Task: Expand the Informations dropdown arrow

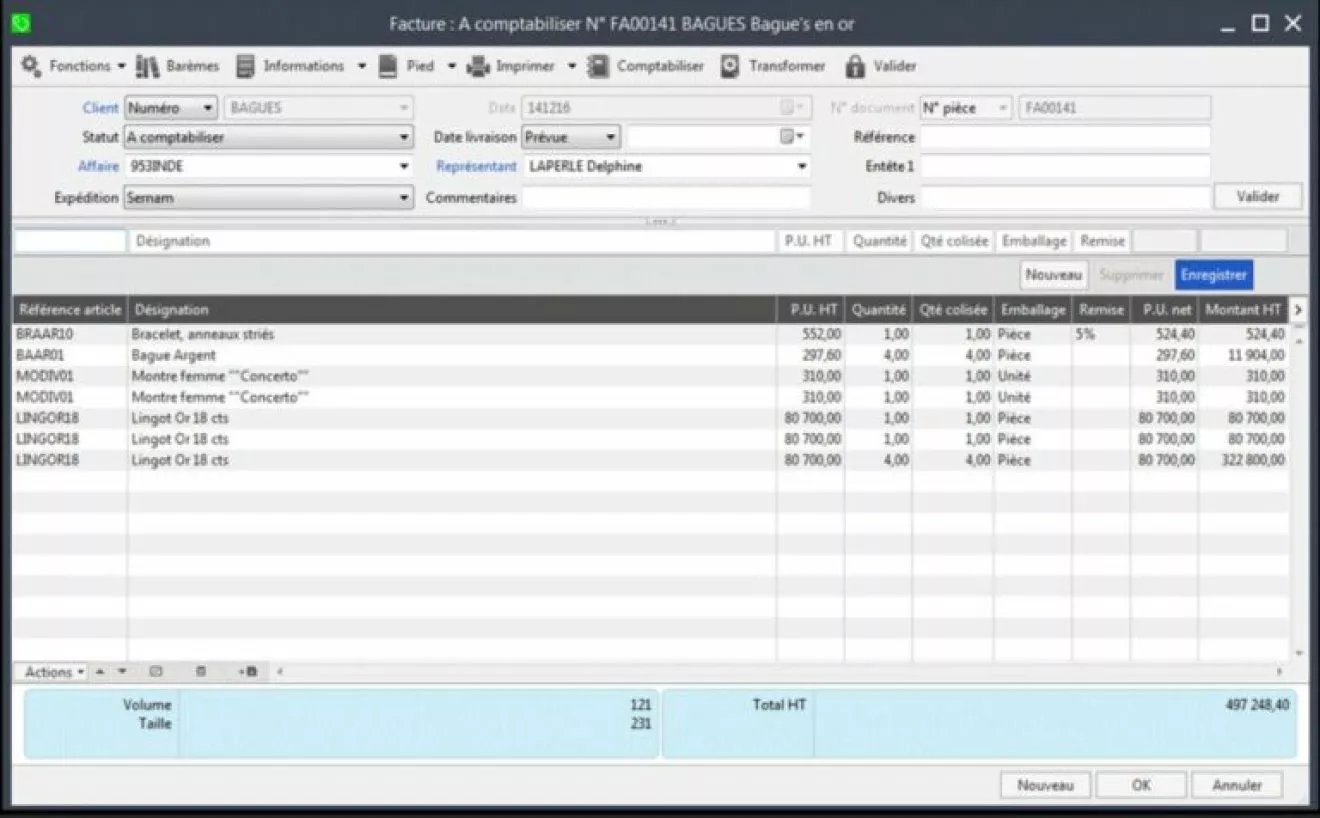Action: click(362, 66)
